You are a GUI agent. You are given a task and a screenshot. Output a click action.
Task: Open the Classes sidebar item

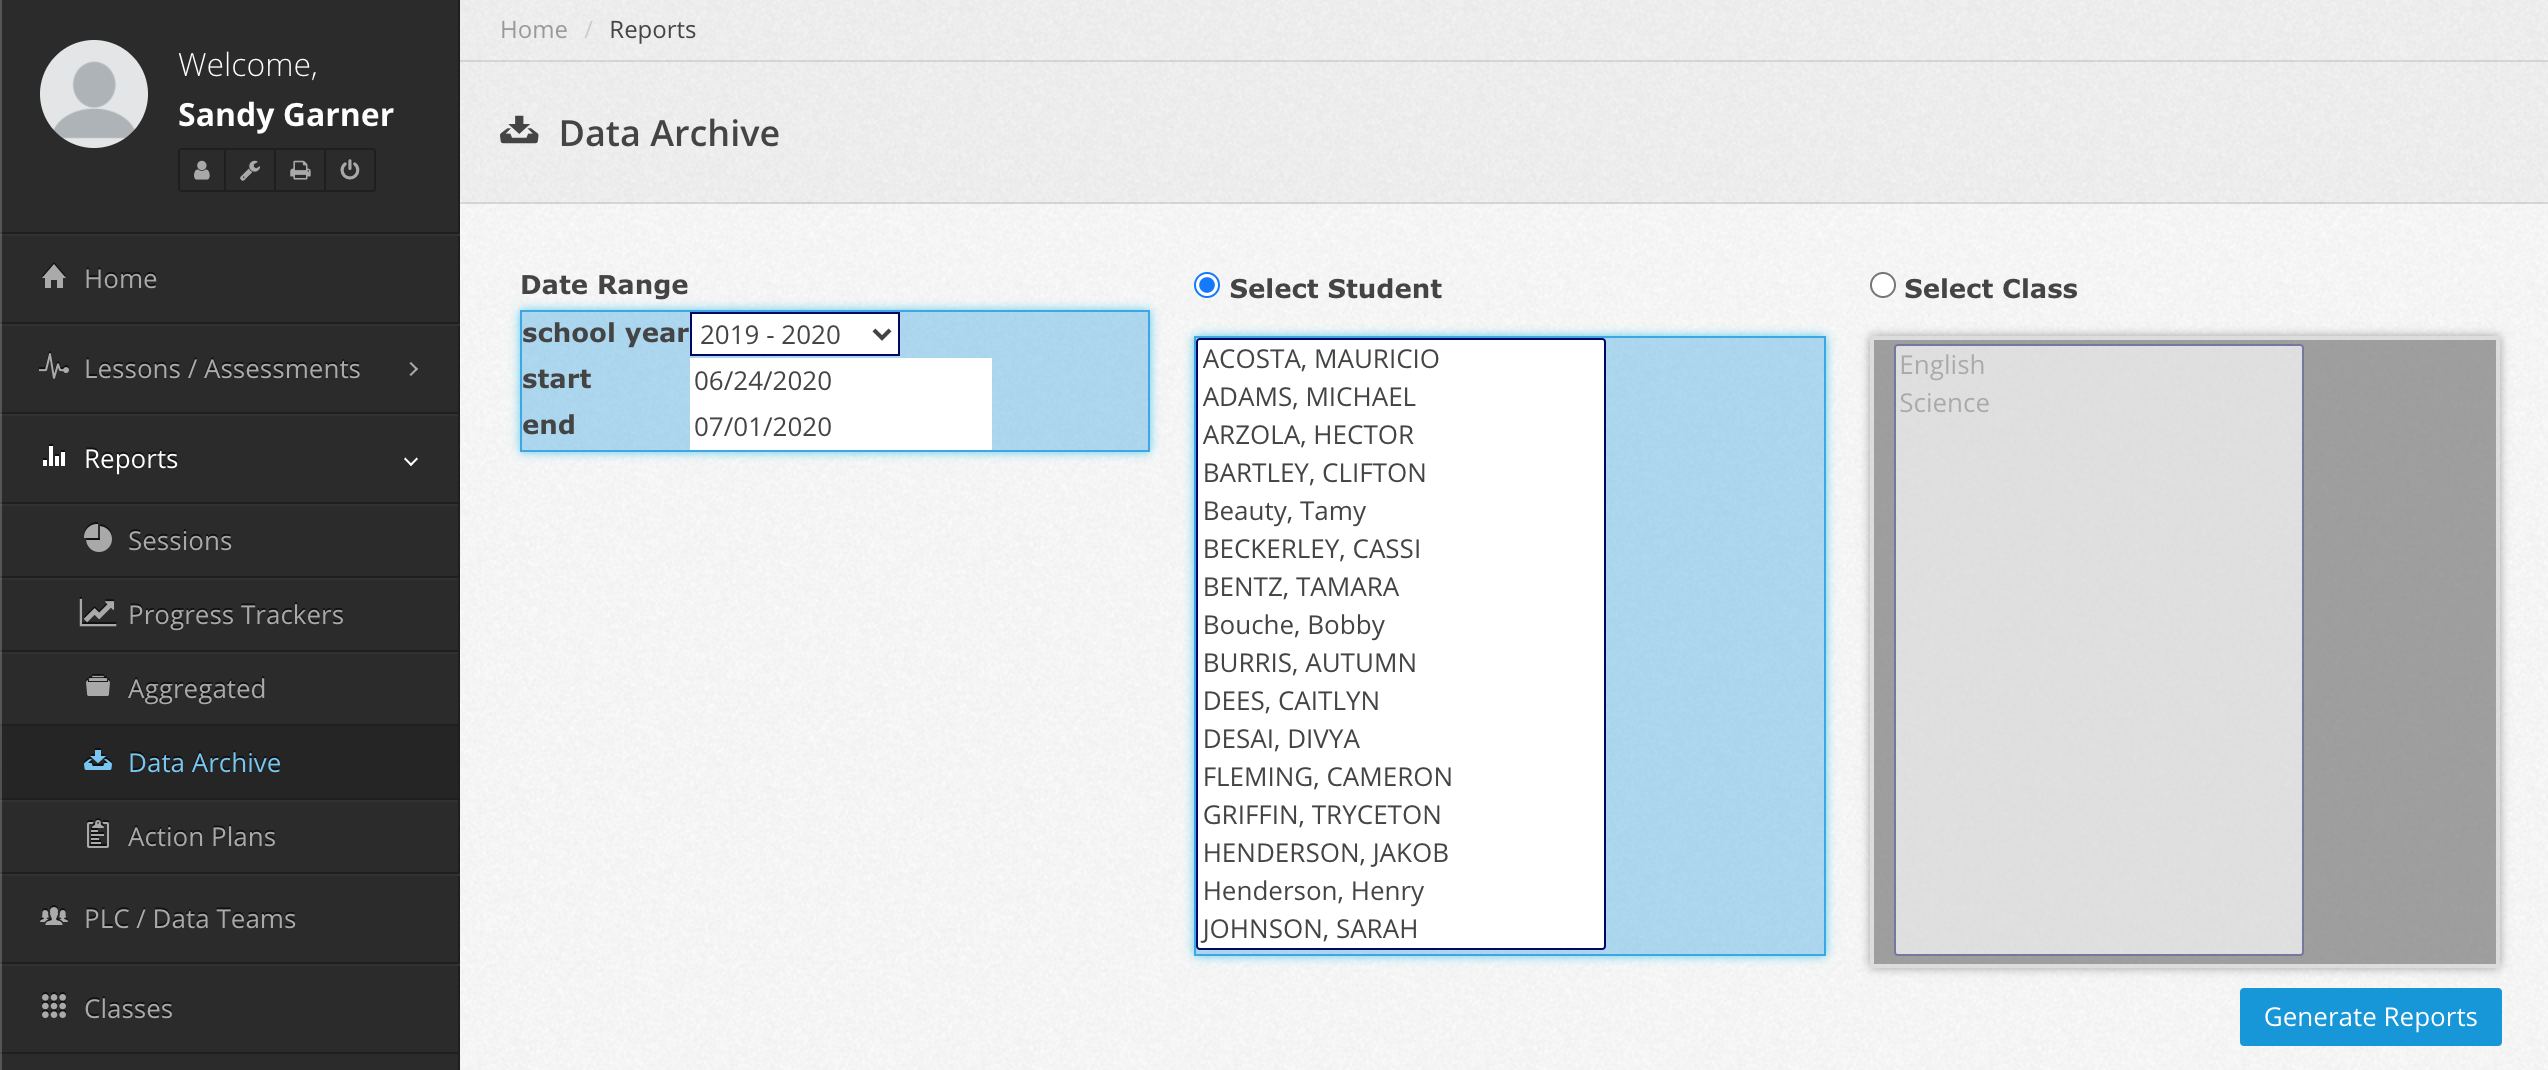128,1008
